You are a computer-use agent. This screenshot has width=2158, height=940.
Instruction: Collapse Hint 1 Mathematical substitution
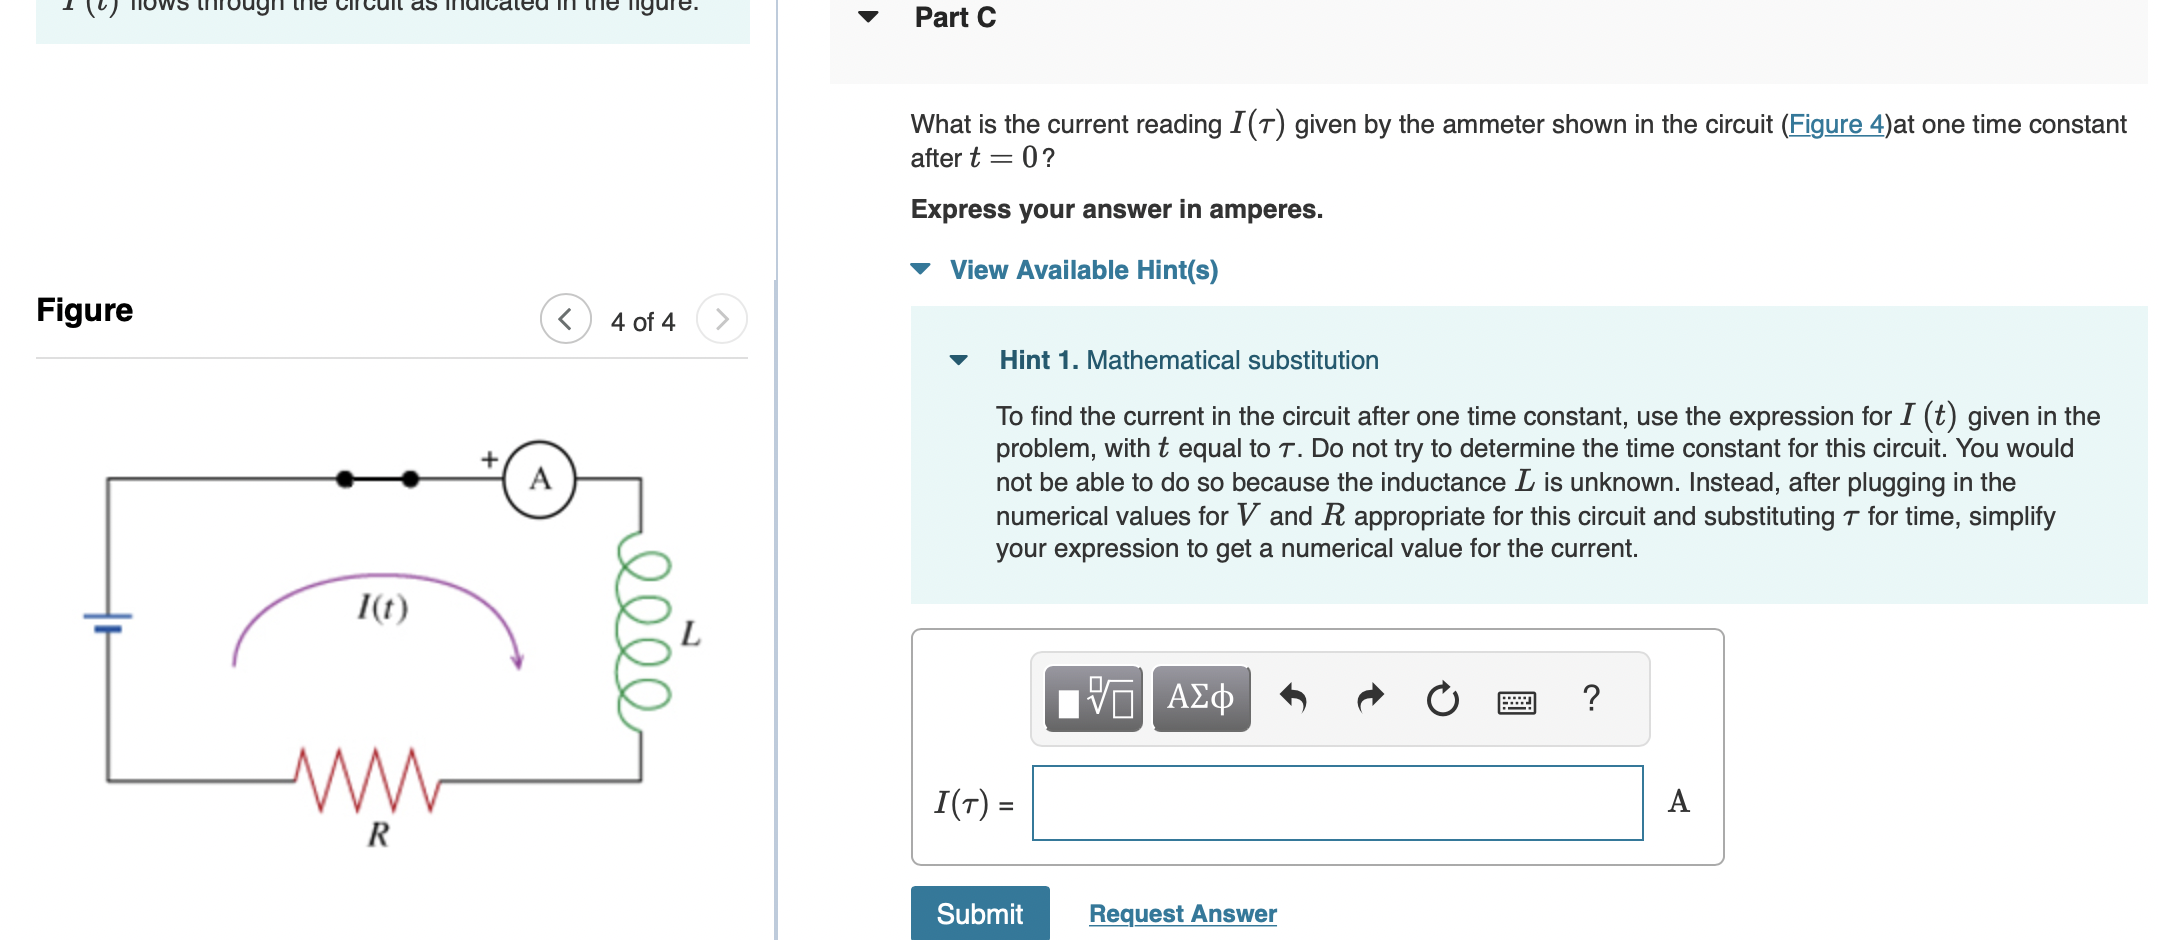click(958, 360)
